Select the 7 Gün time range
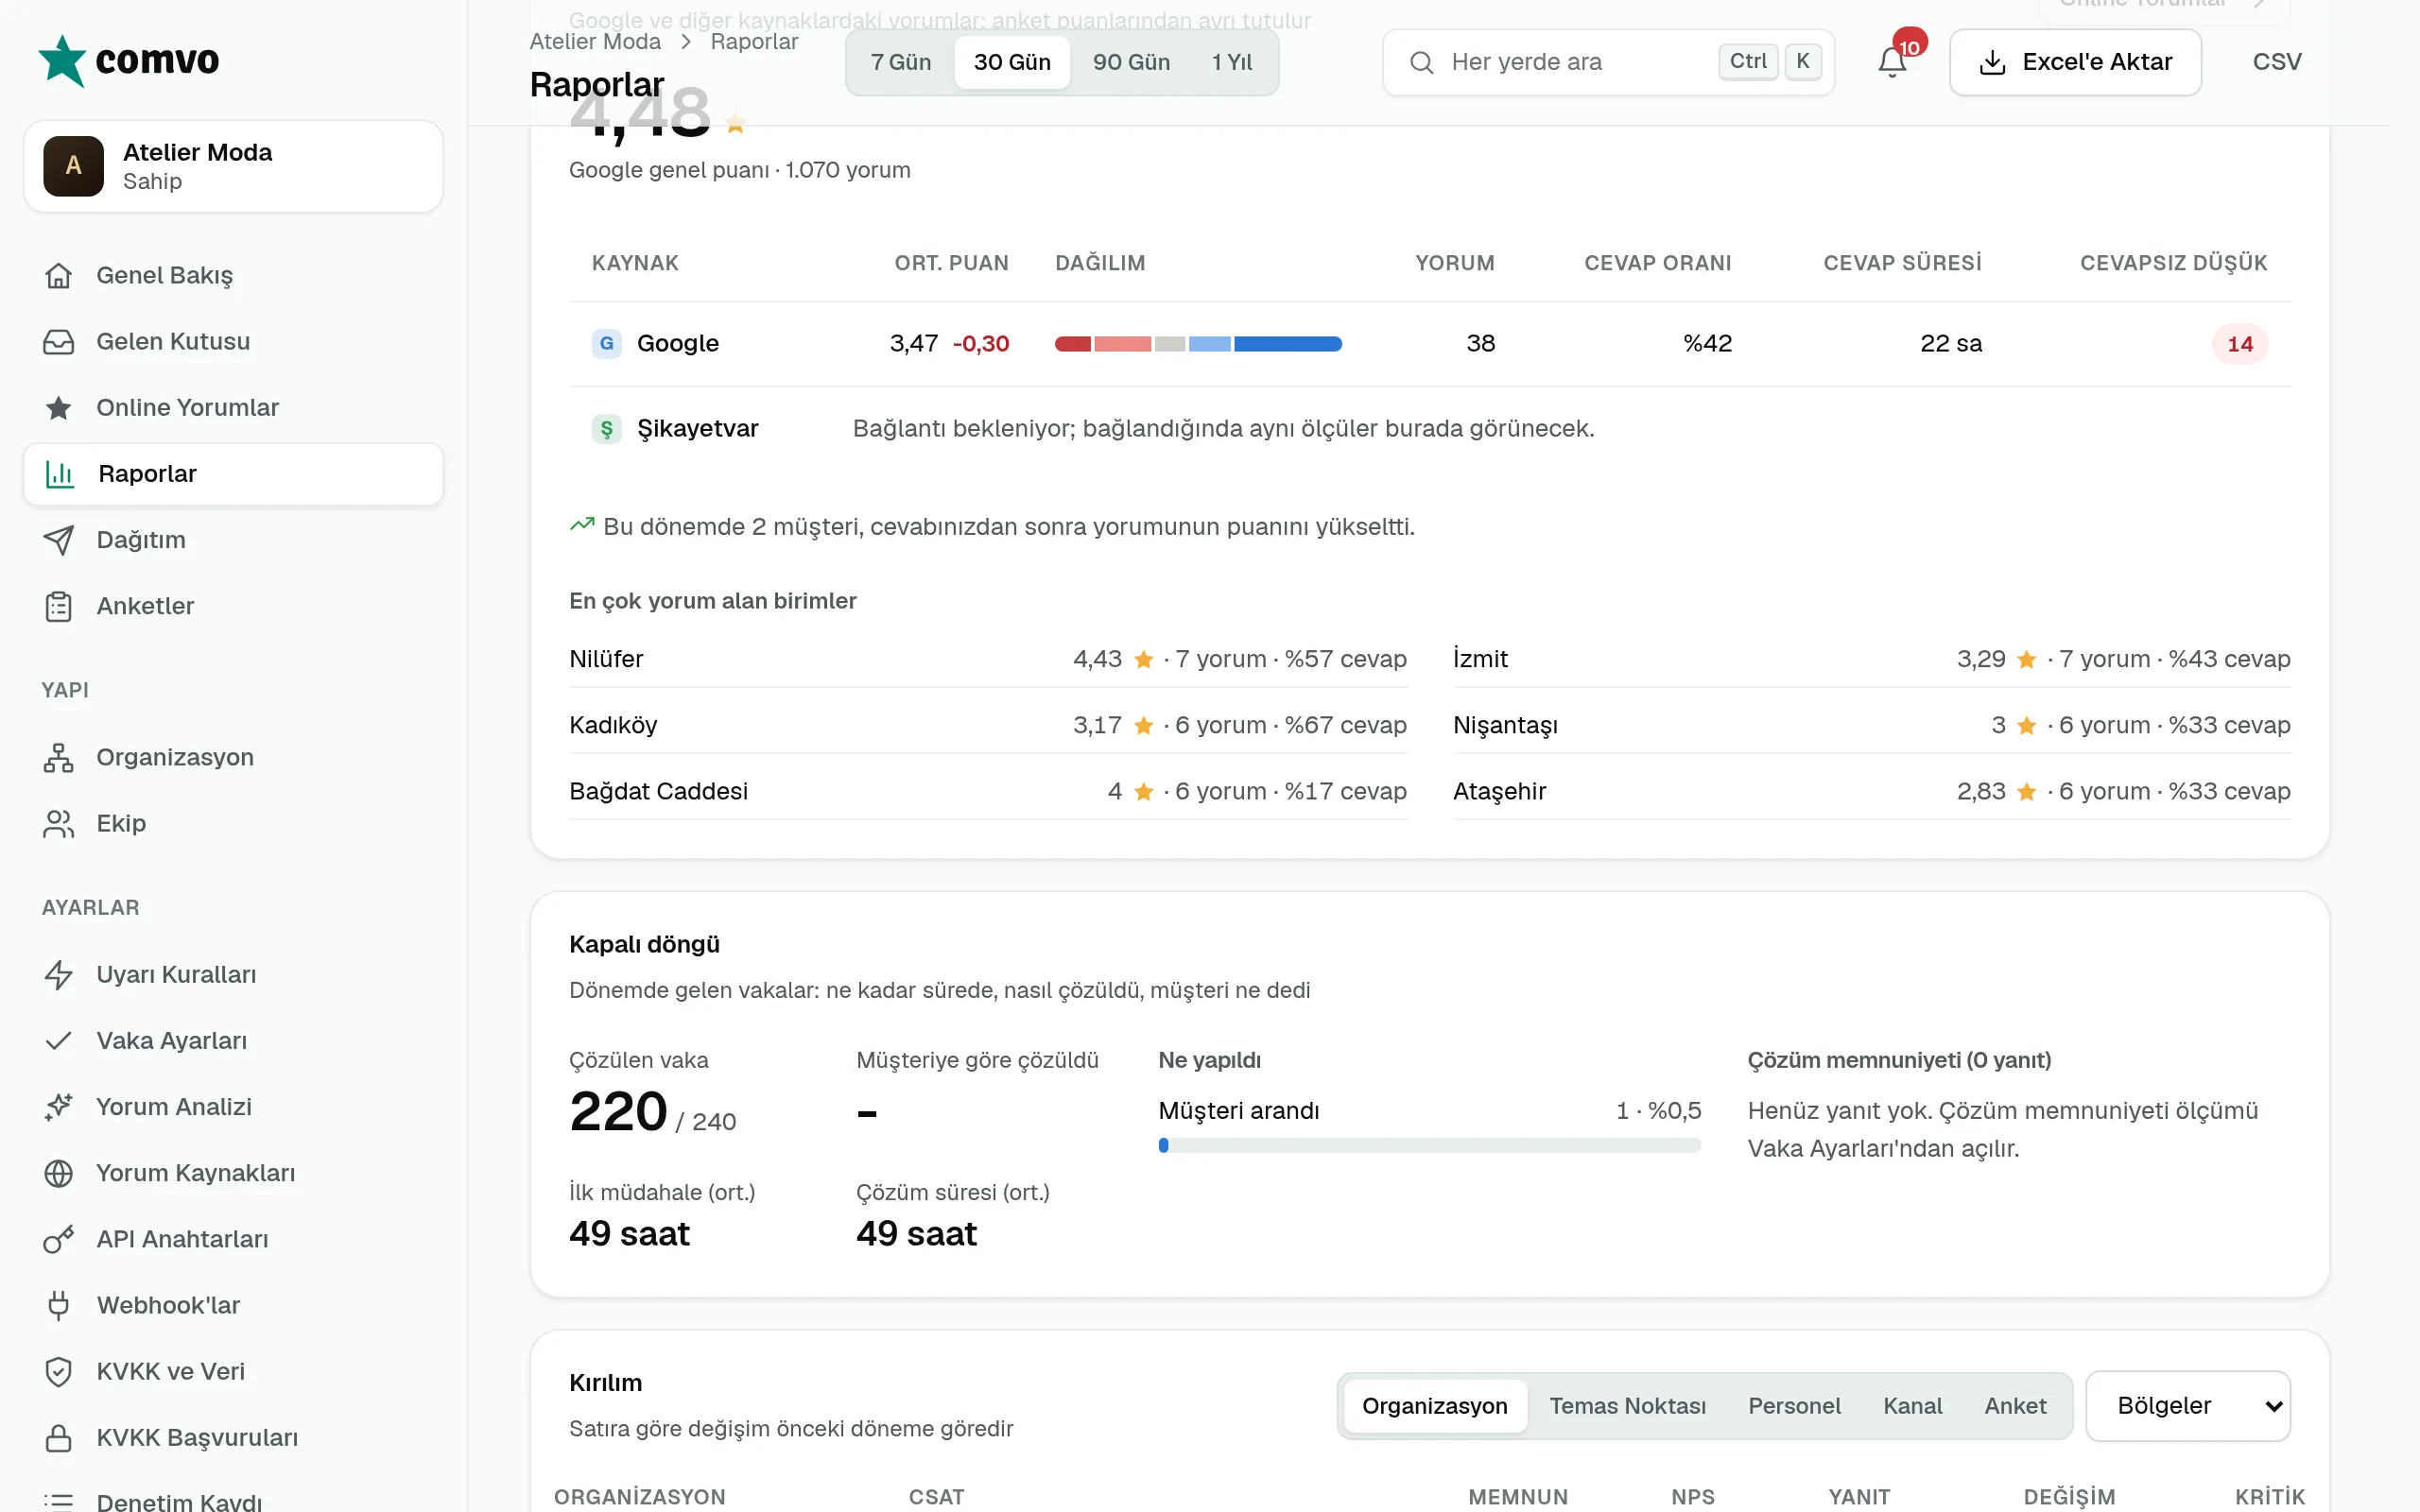Viewport: 2420px width, 1512px height. (900, 62)
